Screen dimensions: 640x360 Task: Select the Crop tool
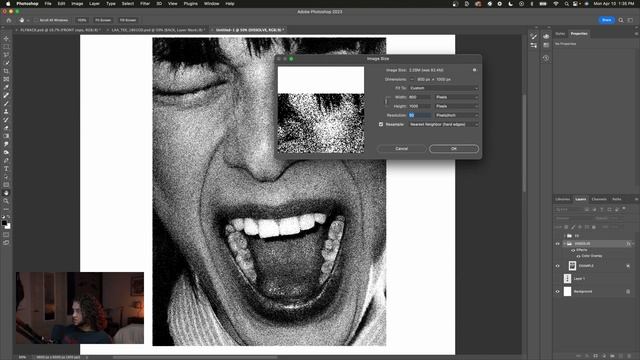6,71
